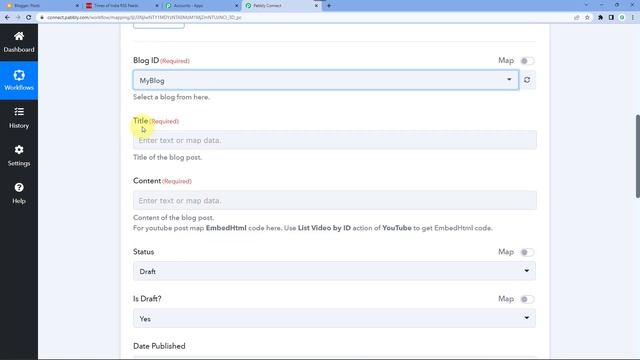Click the Content input field
This screenshot has width=640, height=360.
[335, 200]
